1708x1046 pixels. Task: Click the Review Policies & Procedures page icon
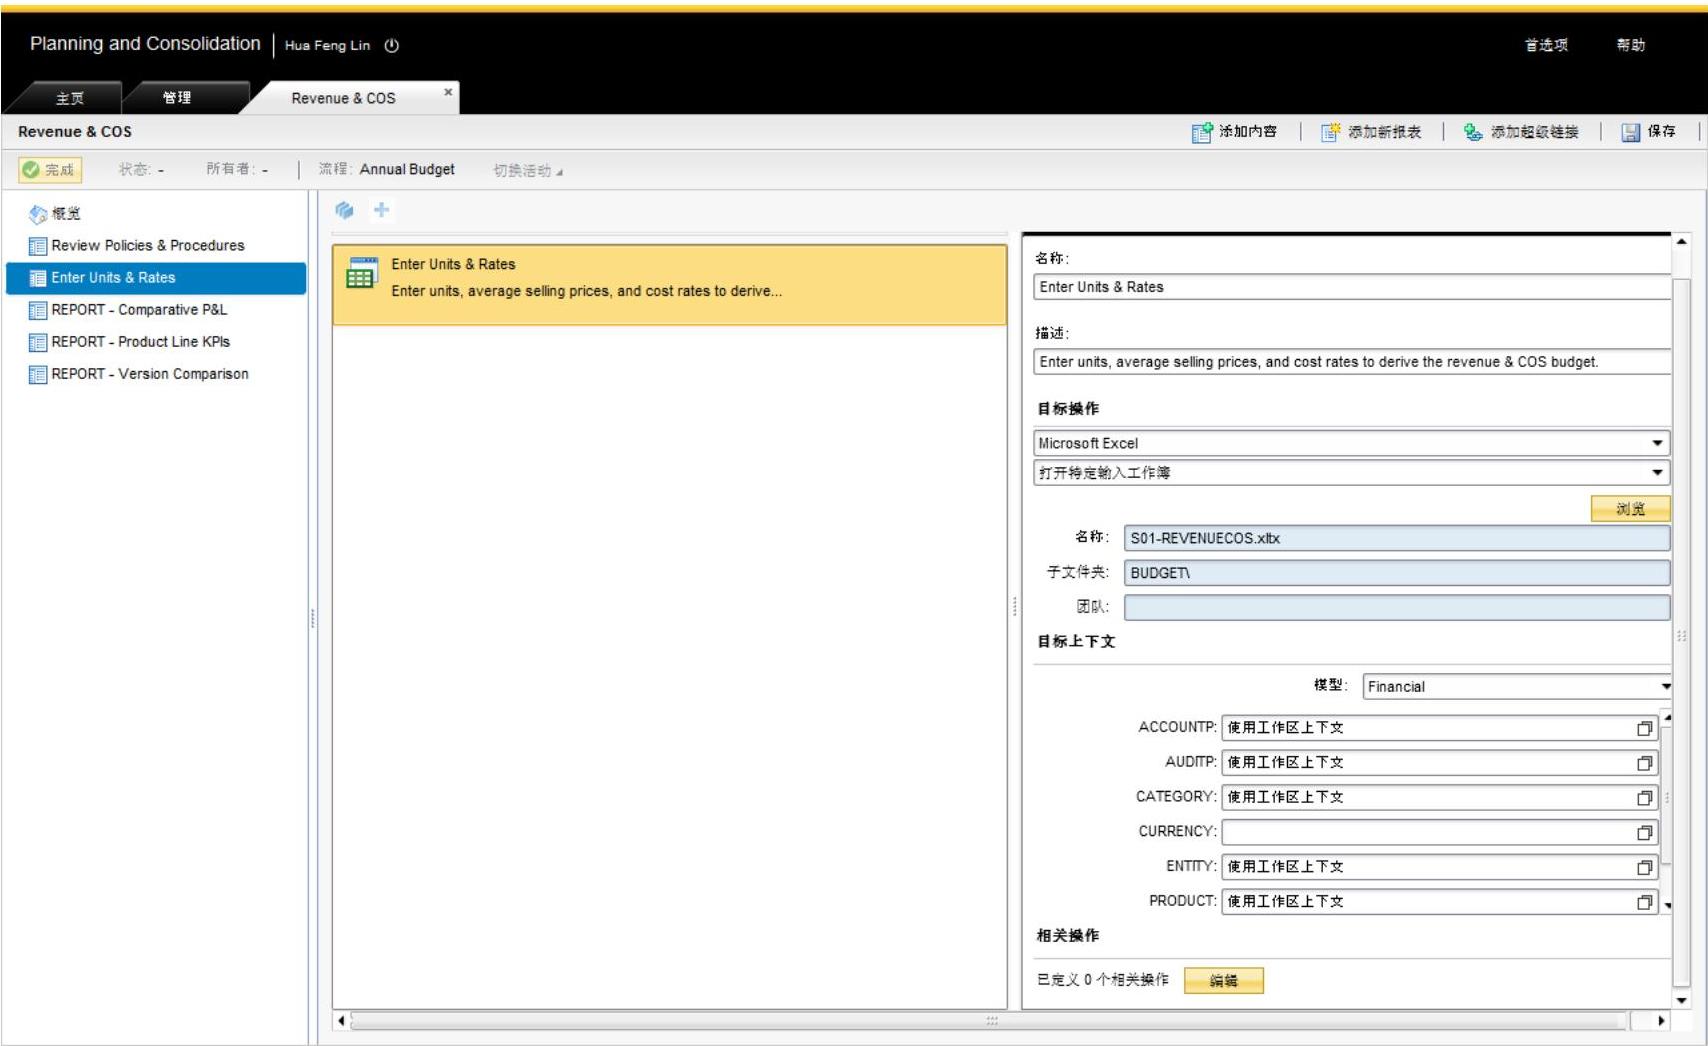click(38, 246)
